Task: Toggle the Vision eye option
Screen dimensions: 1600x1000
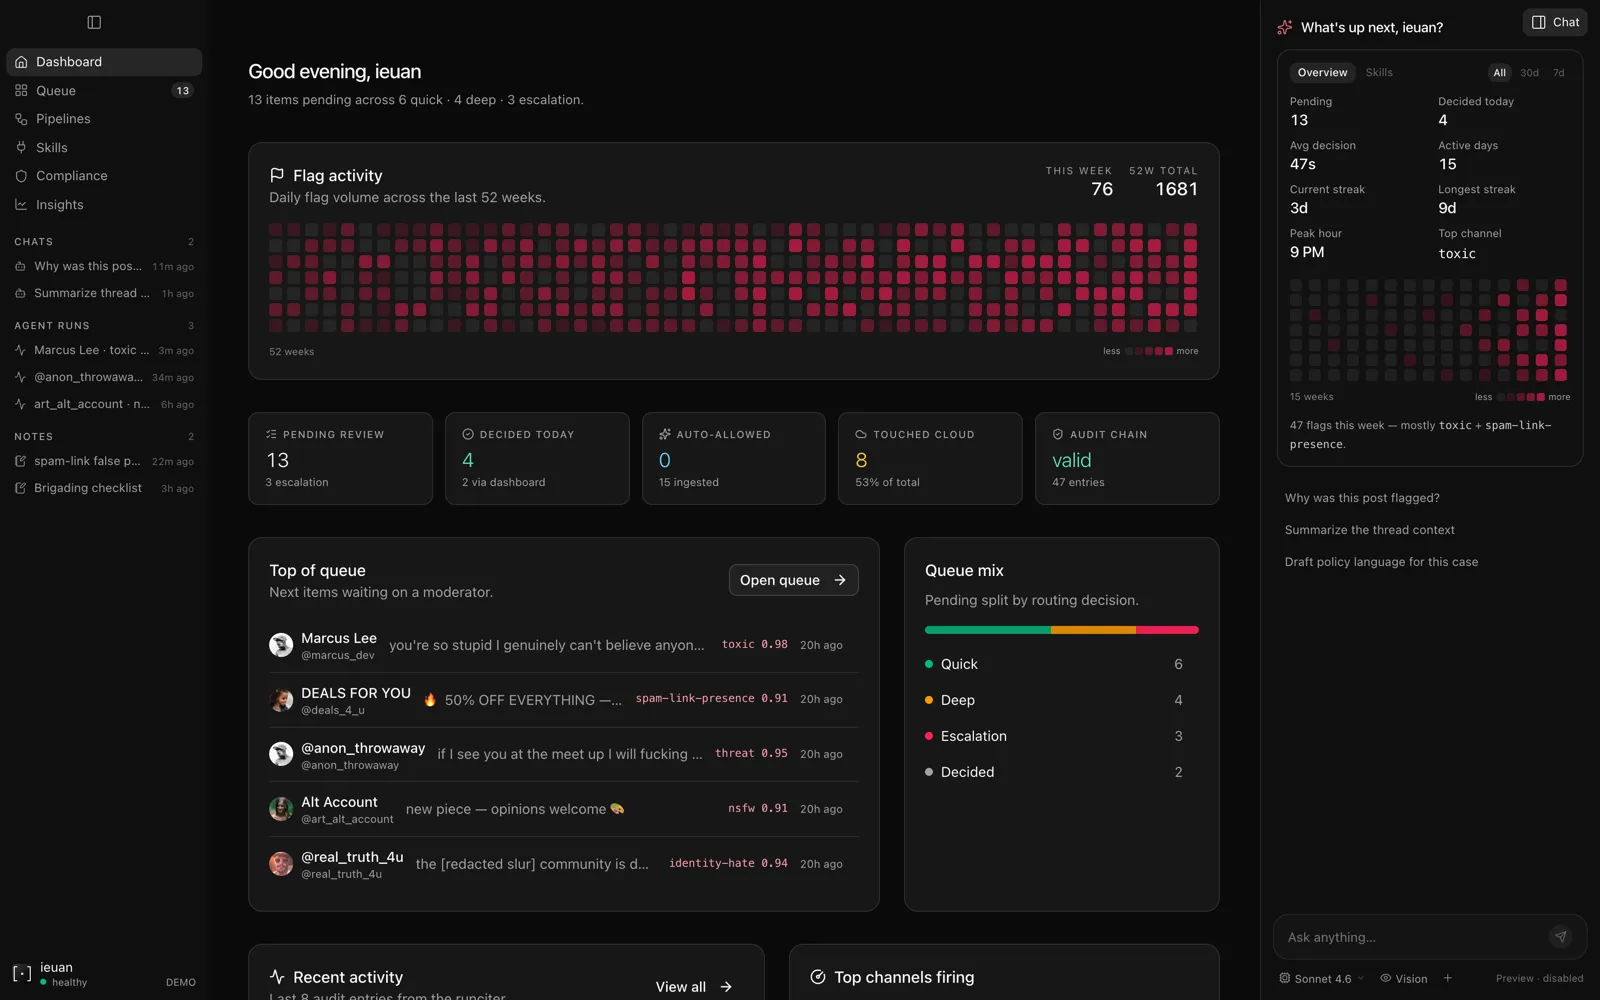Action: 1404,978
